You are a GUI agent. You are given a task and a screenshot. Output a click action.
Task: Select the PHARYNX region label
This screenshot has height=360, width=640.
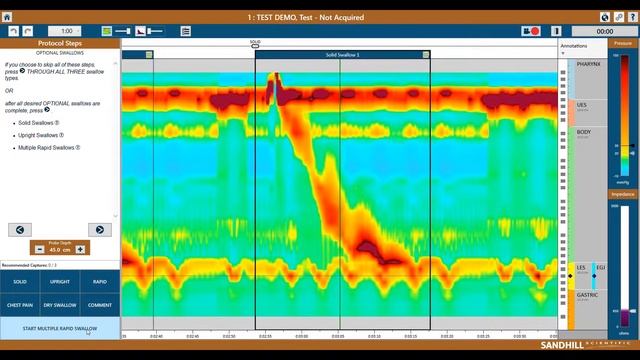pos(588,64)
